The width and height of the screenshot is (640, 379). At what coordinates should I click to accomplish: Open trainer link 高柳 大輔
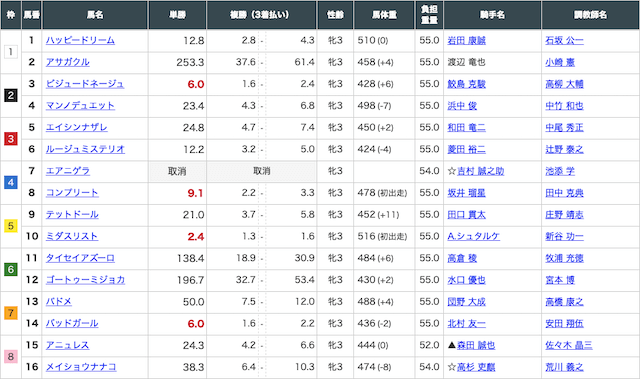click(x=564, y=84)
